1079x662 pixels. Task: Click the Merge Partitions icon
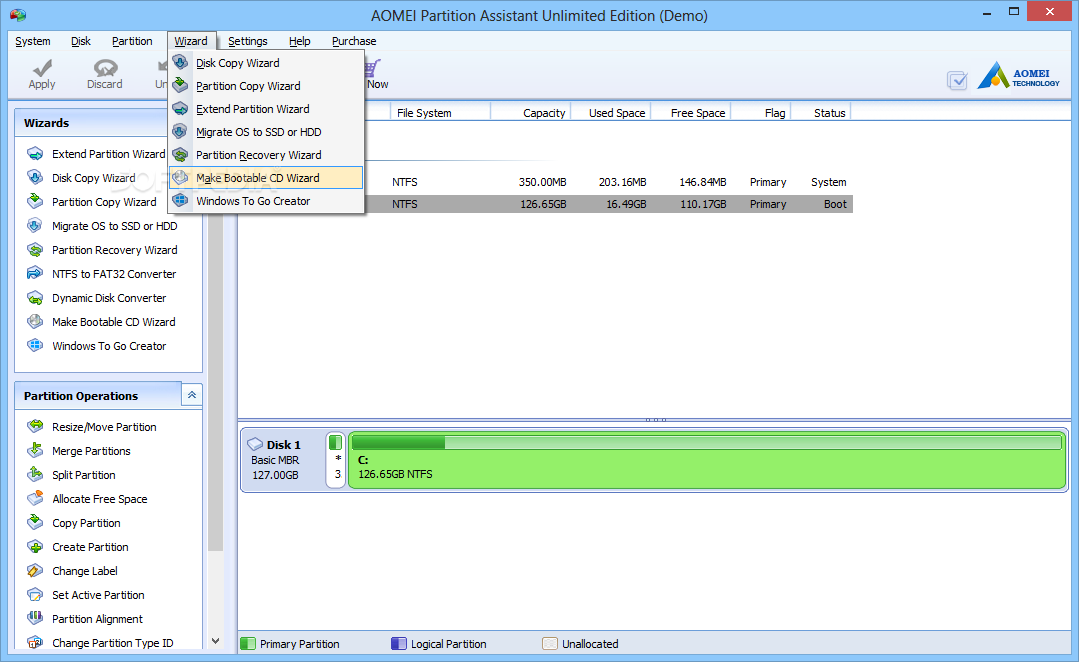(35, 451)
